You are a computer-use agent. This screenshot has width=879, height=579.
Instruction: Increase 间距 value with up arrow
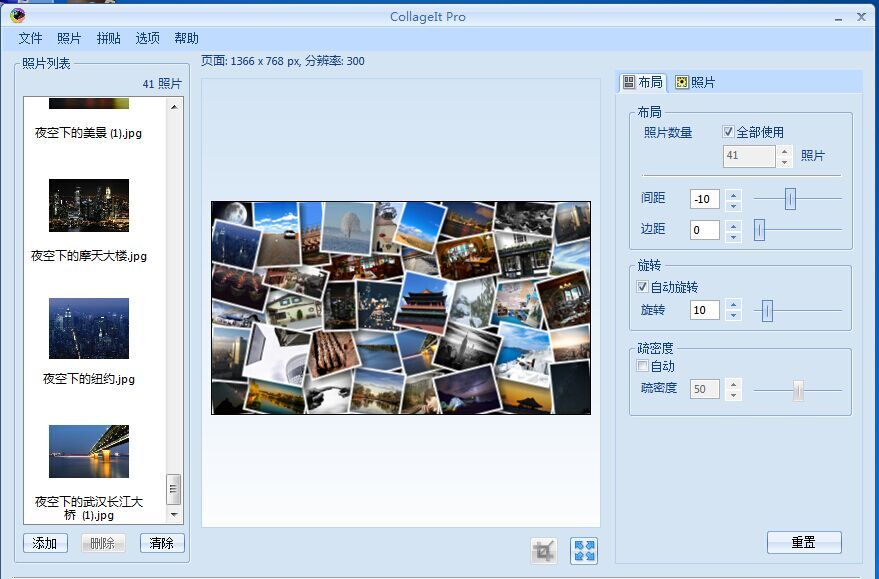point(733,194)
